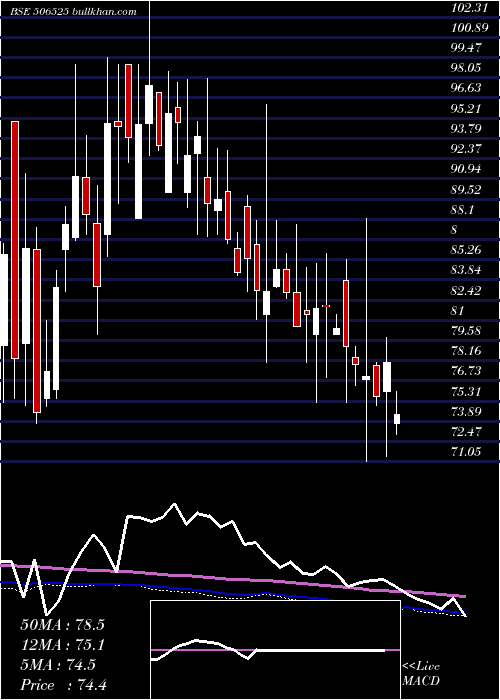Click the 88.1 price axis label
This screenshot has width=500, height=700.
tap(464, 210)
